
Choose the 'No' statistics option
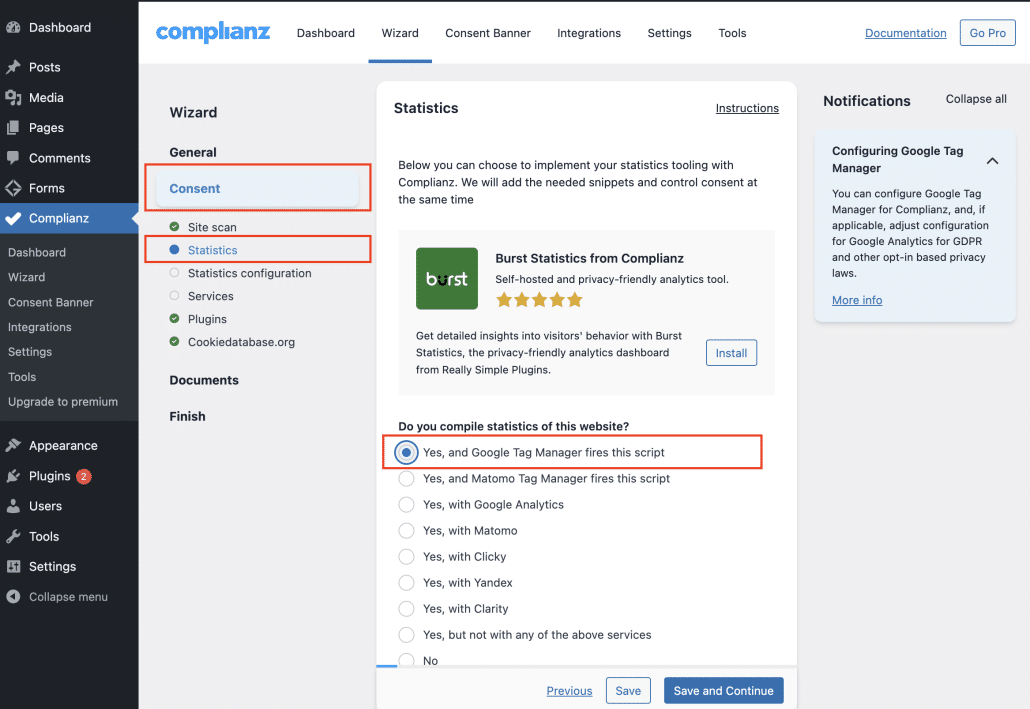click(x=407, y=660)
